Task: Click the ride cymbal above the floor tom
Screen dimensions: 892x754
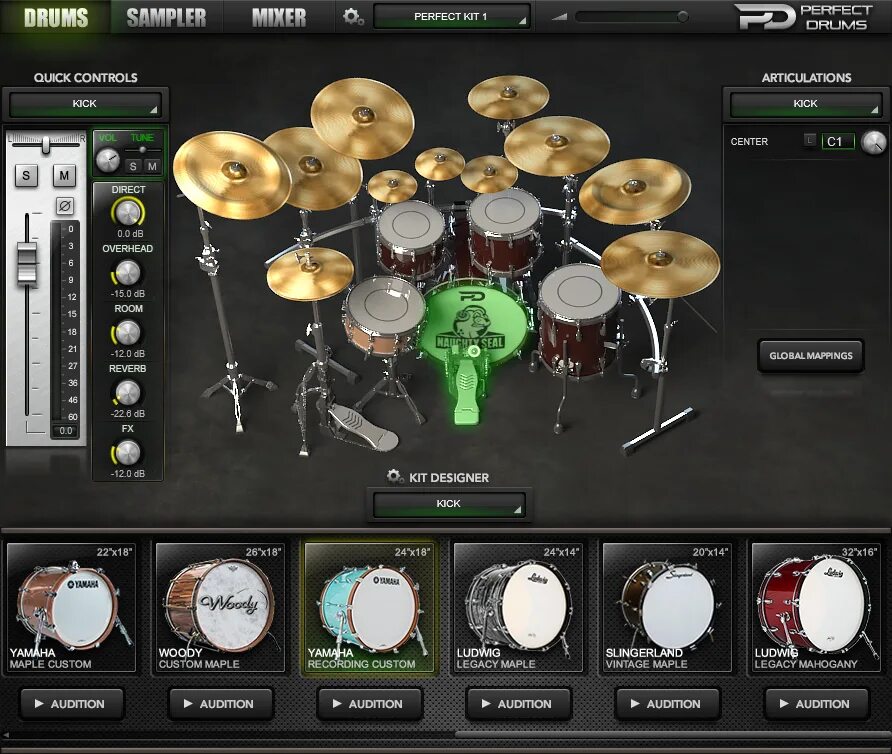Action: tap(660, 264)
